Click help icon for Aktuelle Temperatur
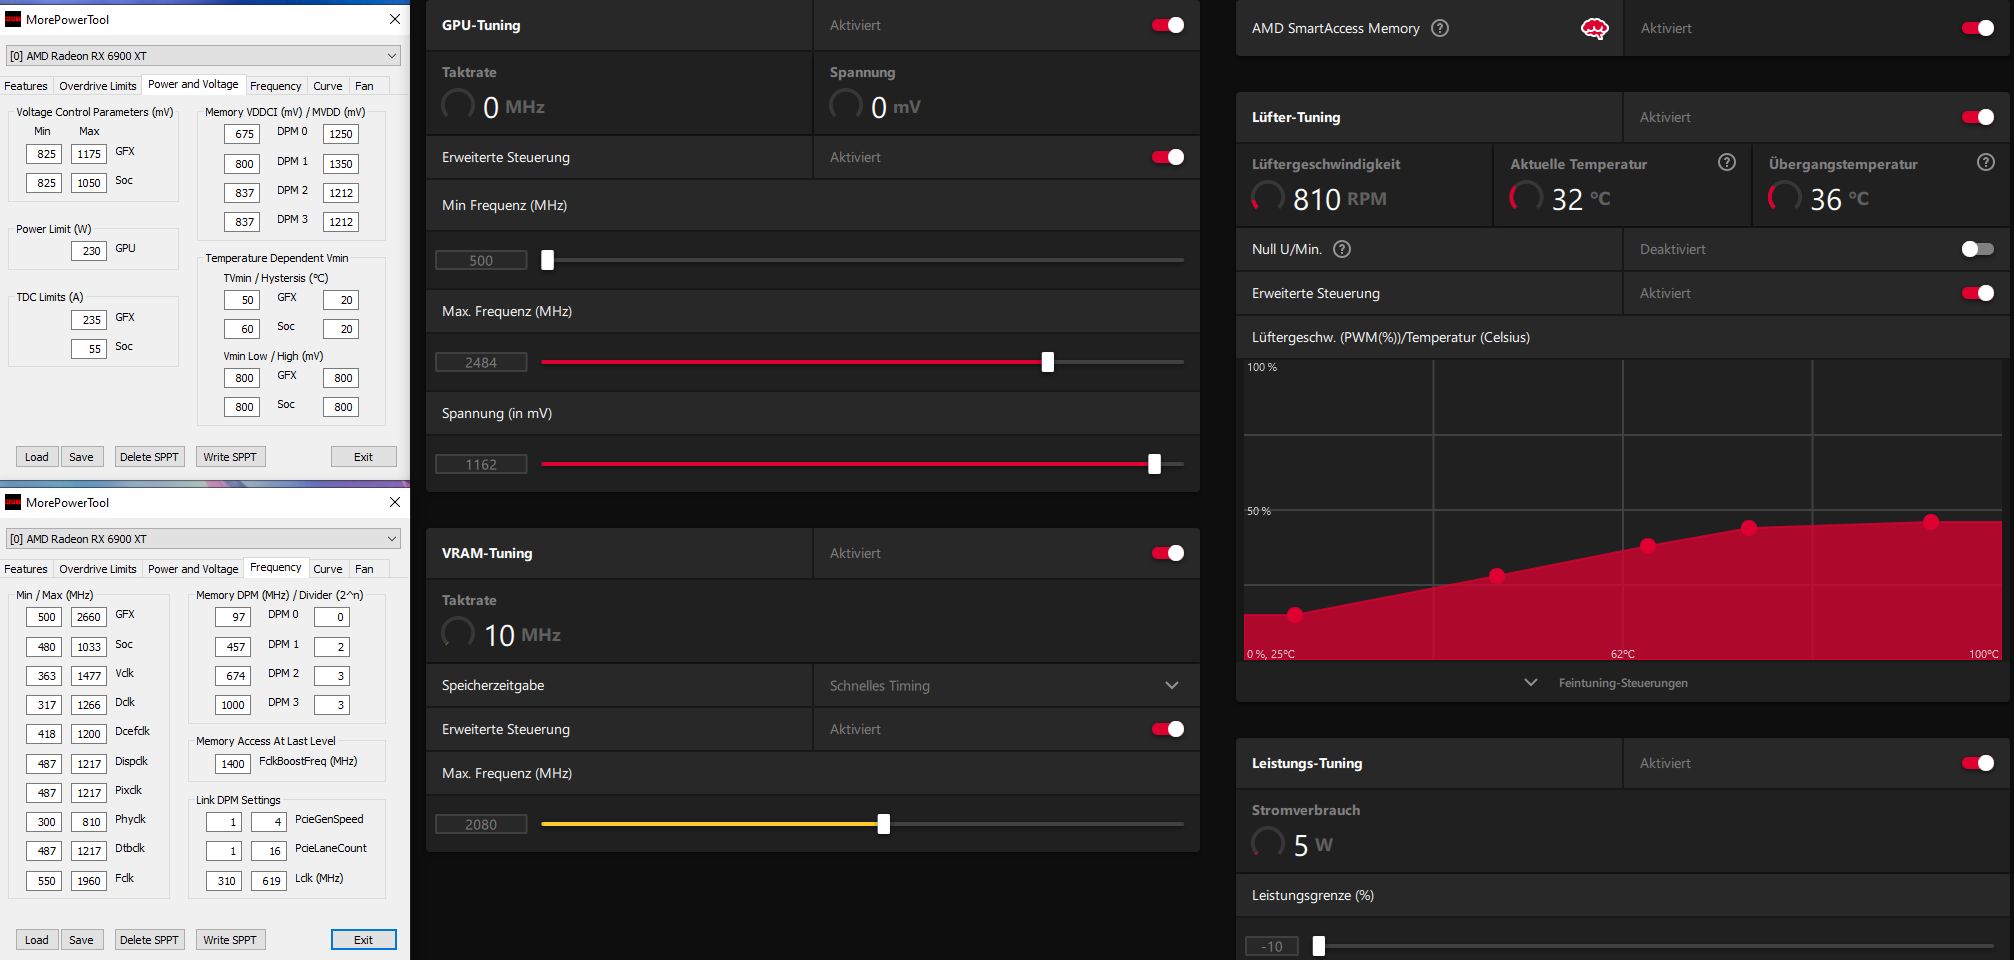This screenshot has height=960, width=2014. click(1727, 162)
